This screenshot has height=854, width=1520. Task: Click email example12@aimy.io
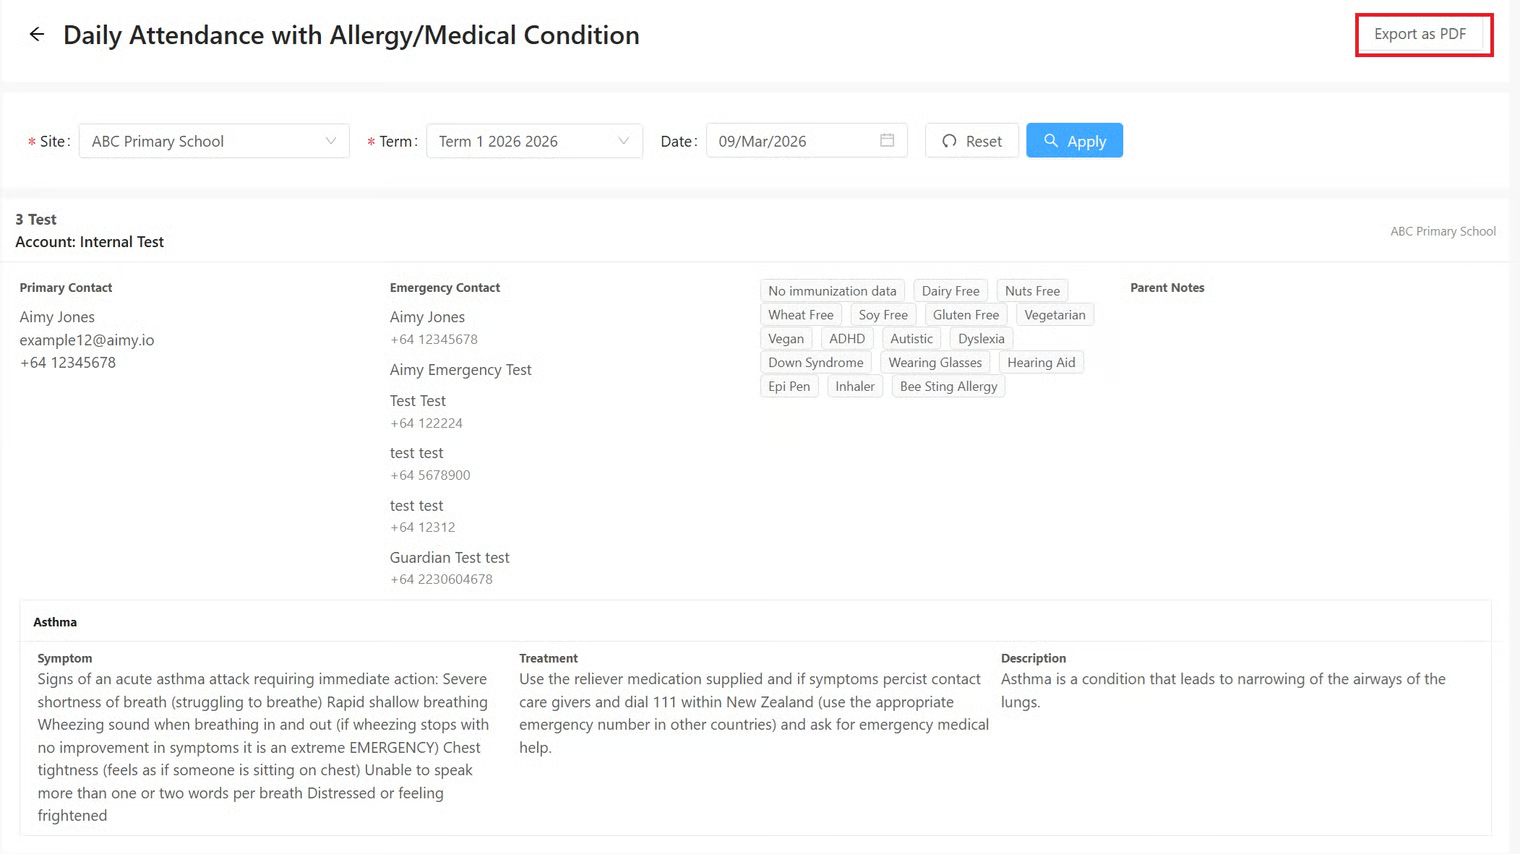click(87, 340)
